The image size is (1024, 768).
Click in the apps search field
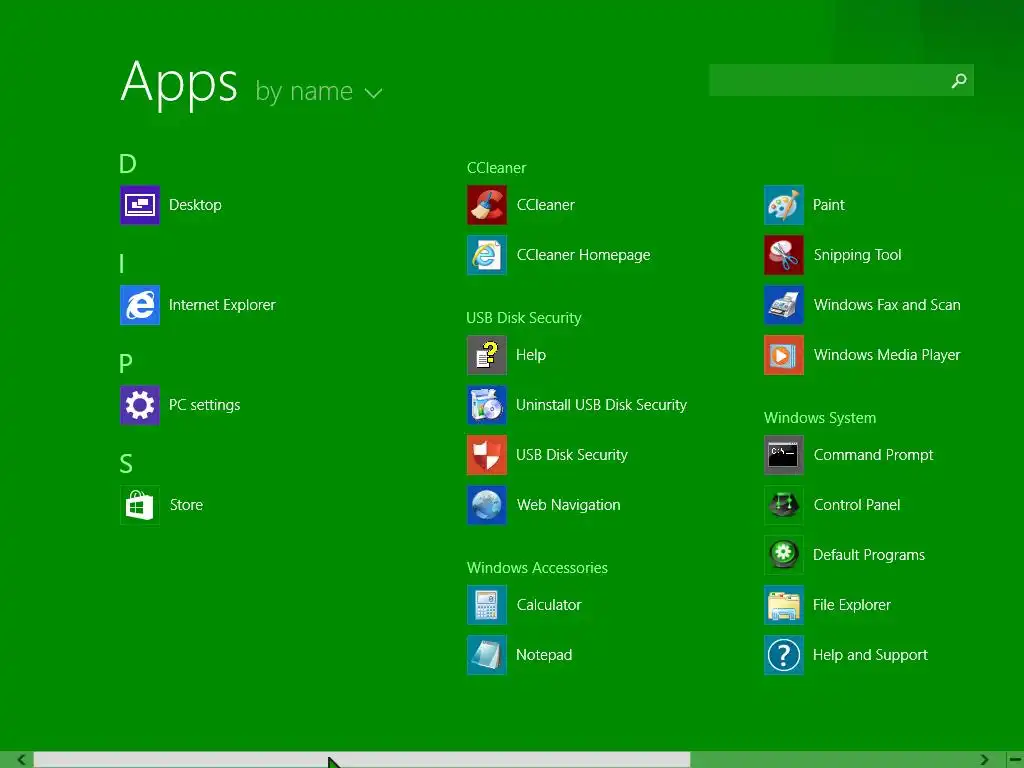point(841,80)
